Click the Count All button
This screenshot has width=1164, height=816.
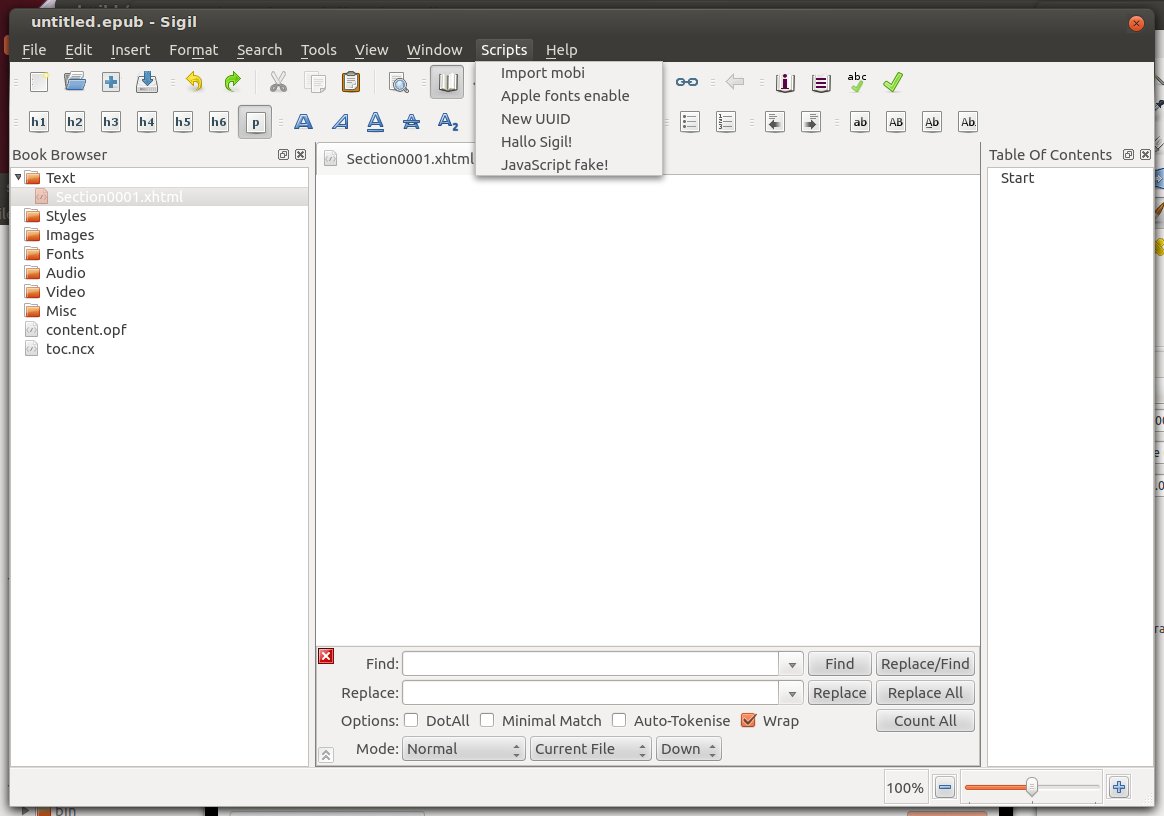(925, 721)
